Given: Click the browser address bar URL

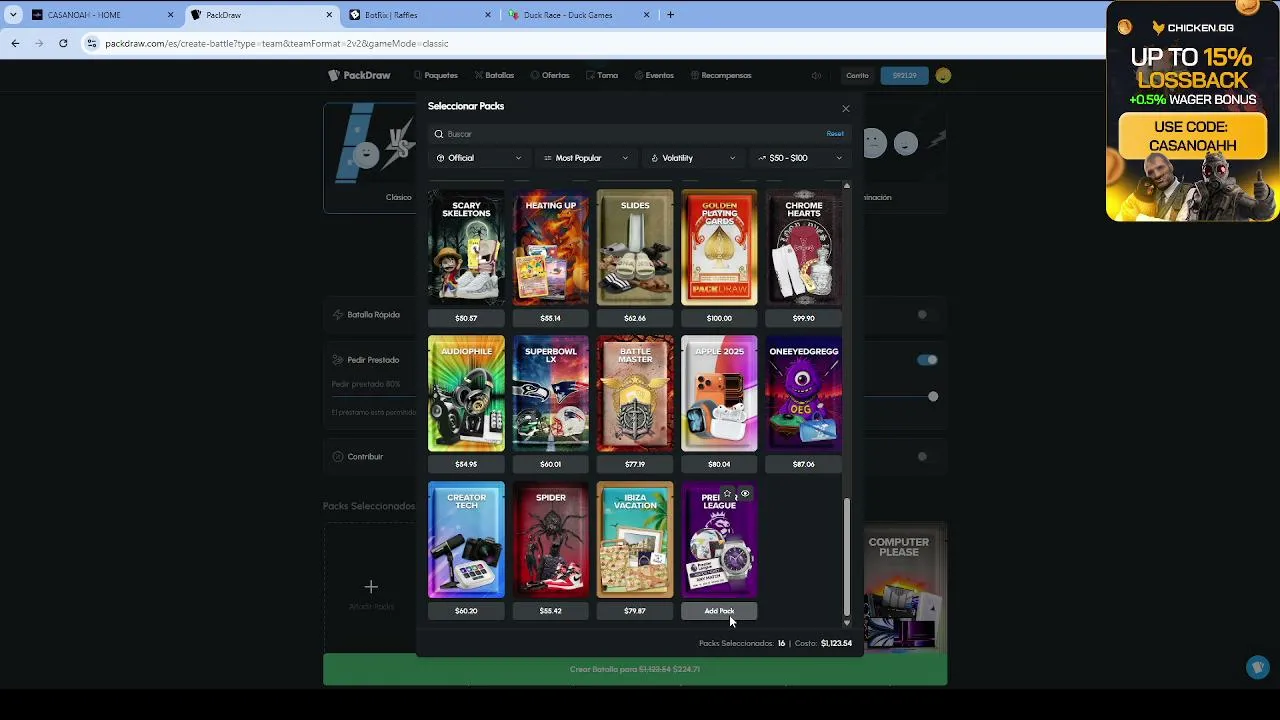Looking at the screenshot, I should pyautogui.click(x=277, y=43).
